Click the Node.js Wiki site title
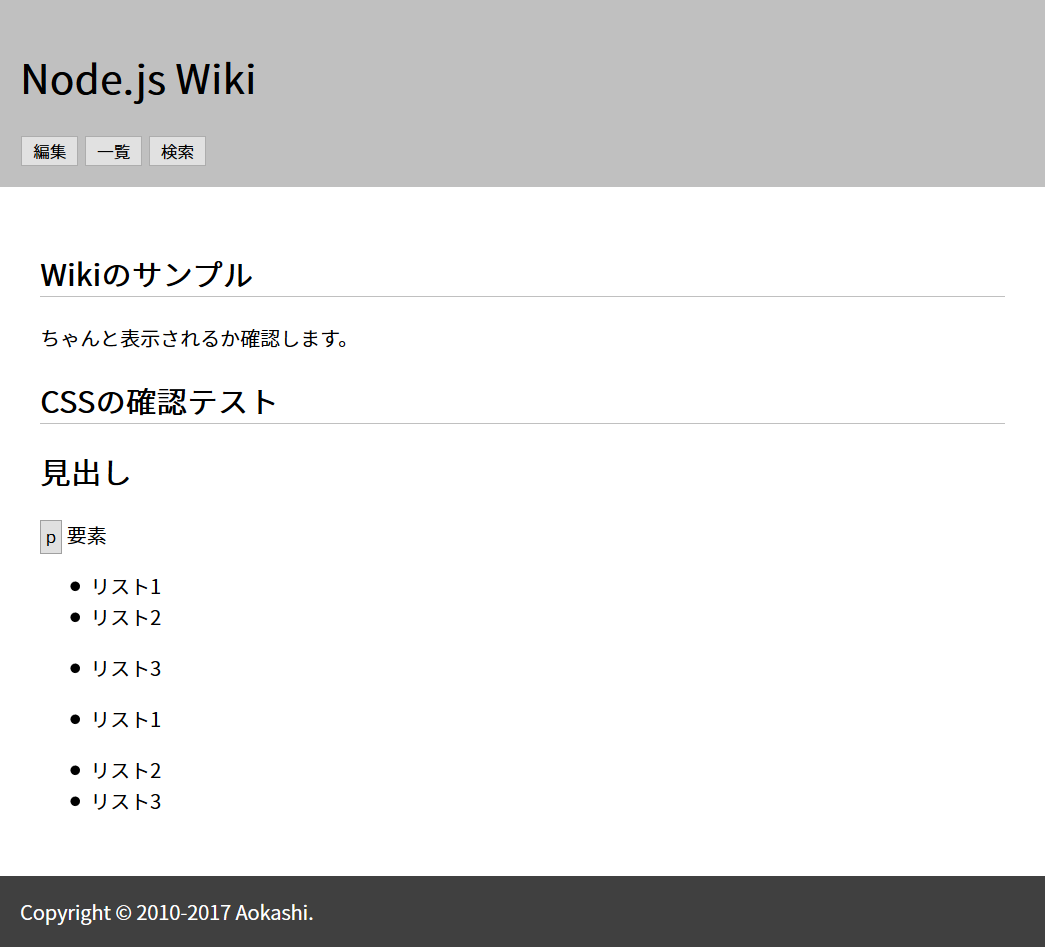The width and height of the screenshot is (1045, 947). 138,79
